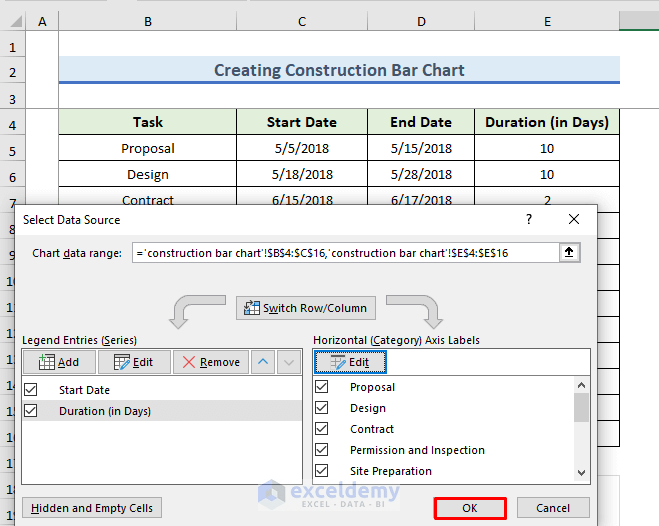Click the Permission and Inspection label
The width and height of the screenshot is (659, 526).
(417, 450)
